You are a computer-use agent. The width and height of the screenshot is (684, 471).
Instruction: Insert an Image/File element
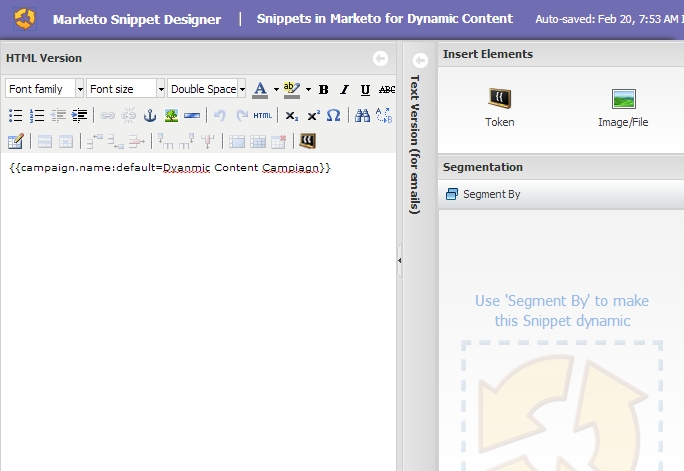pos(623,108)
